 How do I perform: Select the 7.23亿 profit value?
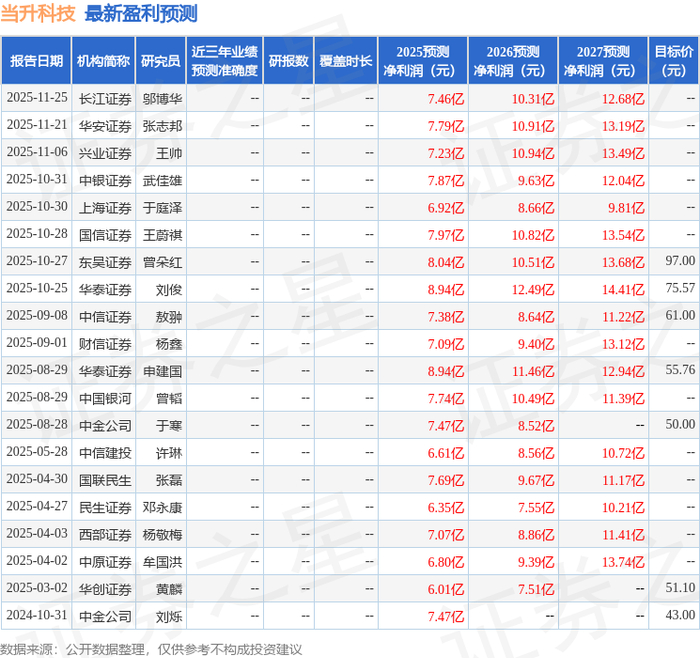click(446, 153)
